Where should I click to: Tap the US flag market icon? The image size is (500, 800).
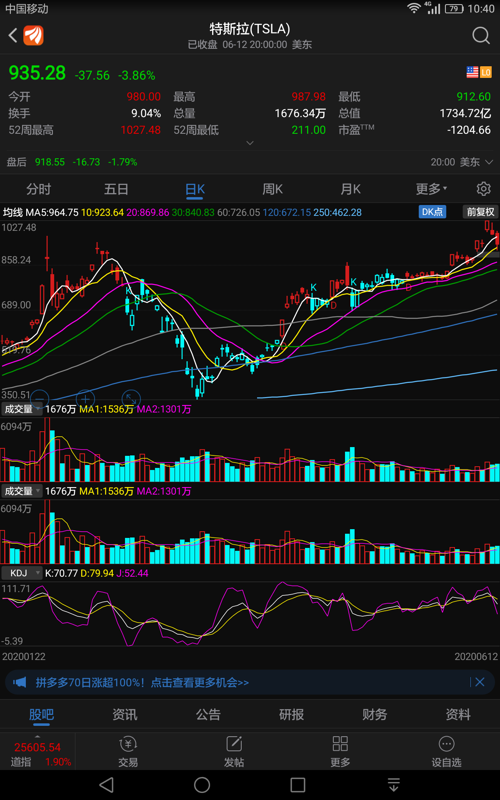(x=472, y=72)
